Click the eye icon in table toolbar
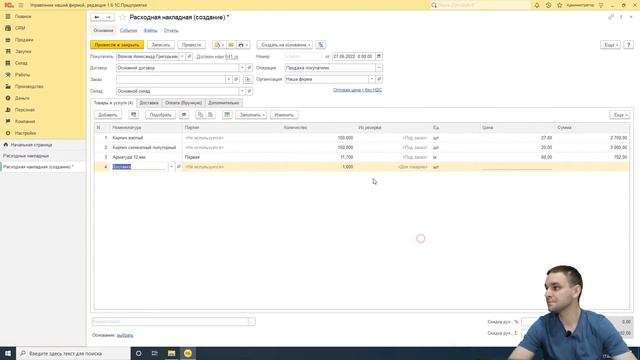This screenshot has width=640, height=360. click(184, 115)
